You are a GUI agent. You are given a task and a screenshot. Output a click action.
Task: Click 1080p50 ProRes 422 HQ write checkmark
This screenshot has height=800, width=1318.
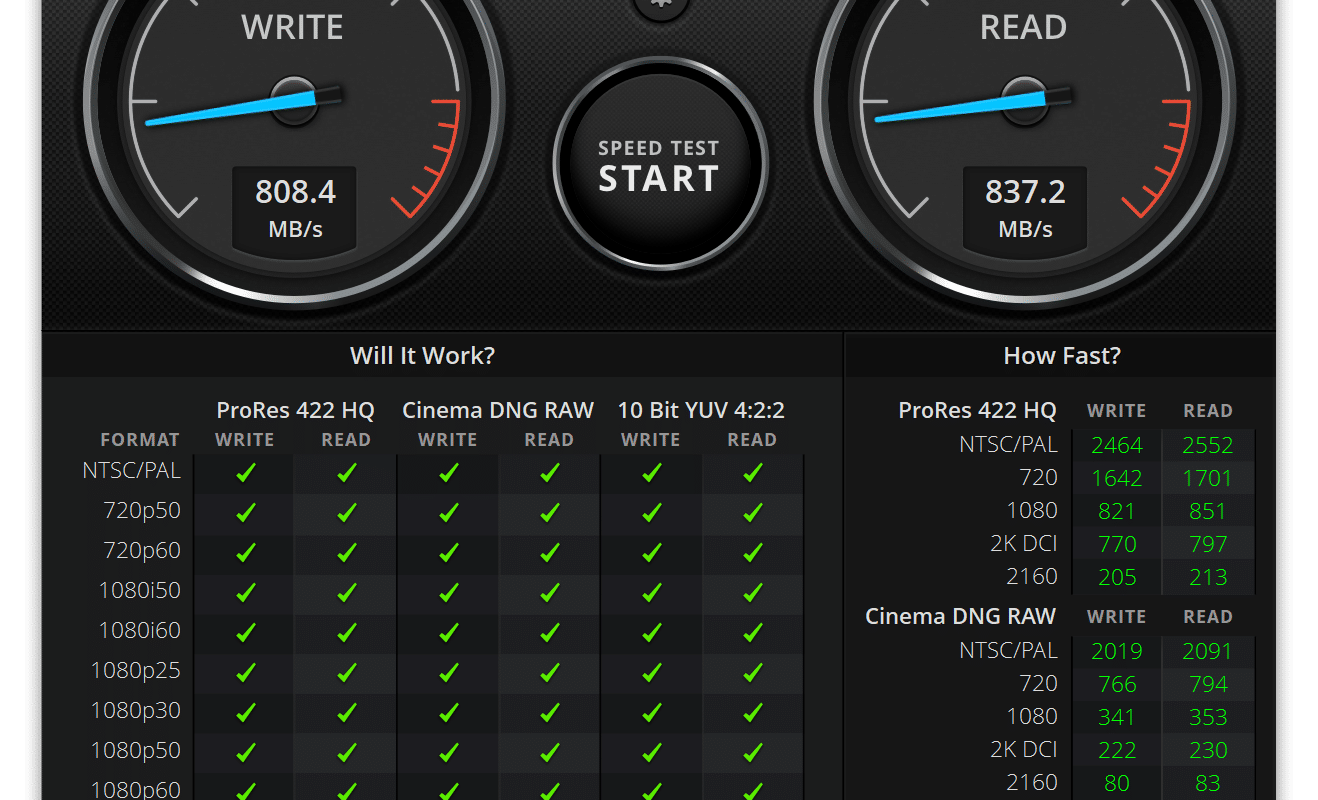click(x=245, y=753)
